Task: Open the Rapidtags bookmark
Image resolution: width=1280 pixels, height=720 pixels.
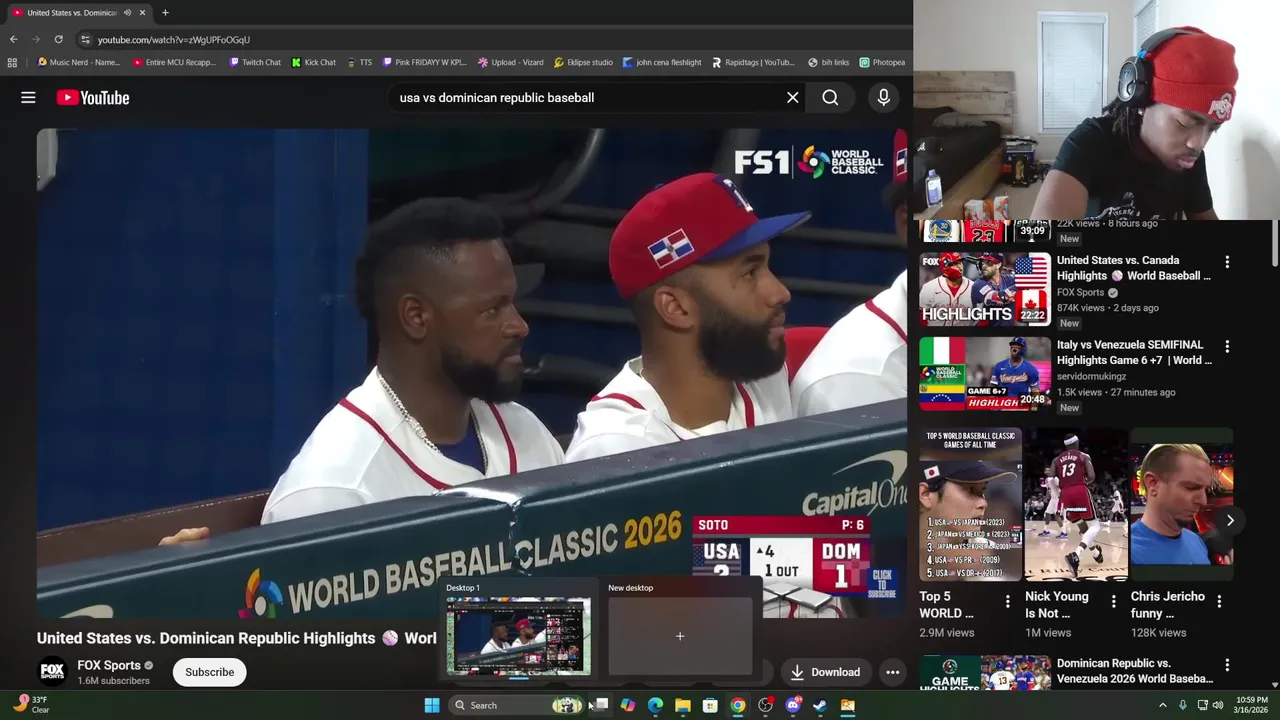Action: point(753,62)
